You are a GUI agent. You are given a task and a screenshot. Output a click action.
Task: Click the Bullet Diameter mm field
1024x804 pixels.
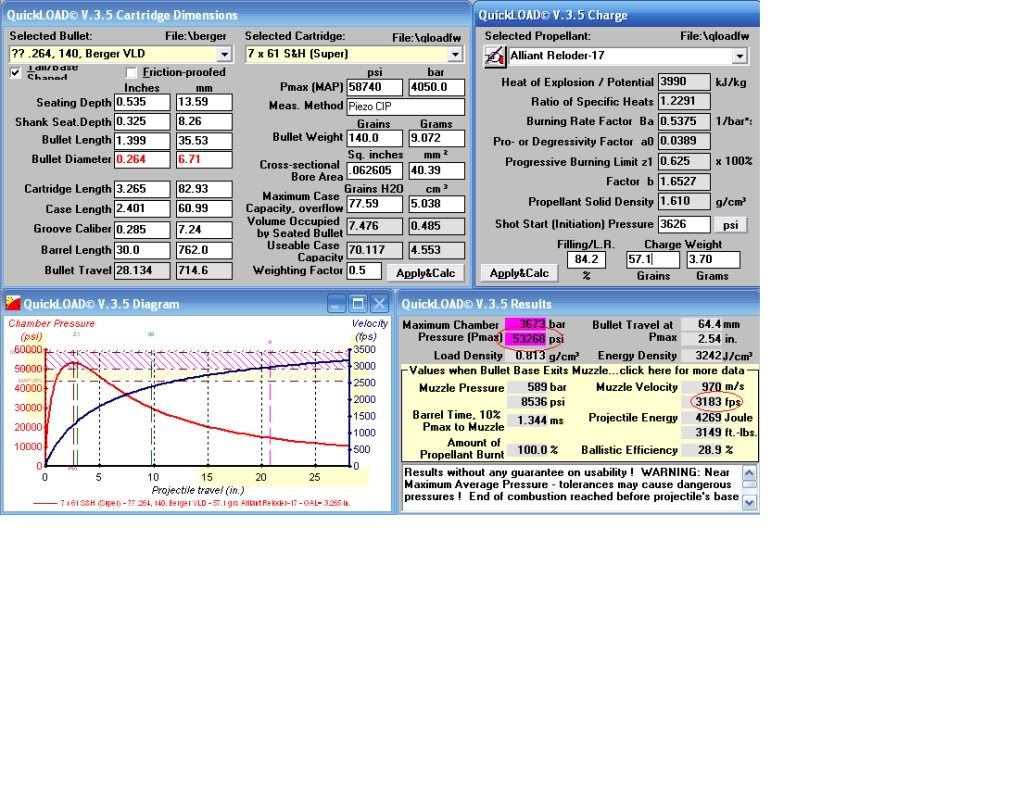point(204,159)
